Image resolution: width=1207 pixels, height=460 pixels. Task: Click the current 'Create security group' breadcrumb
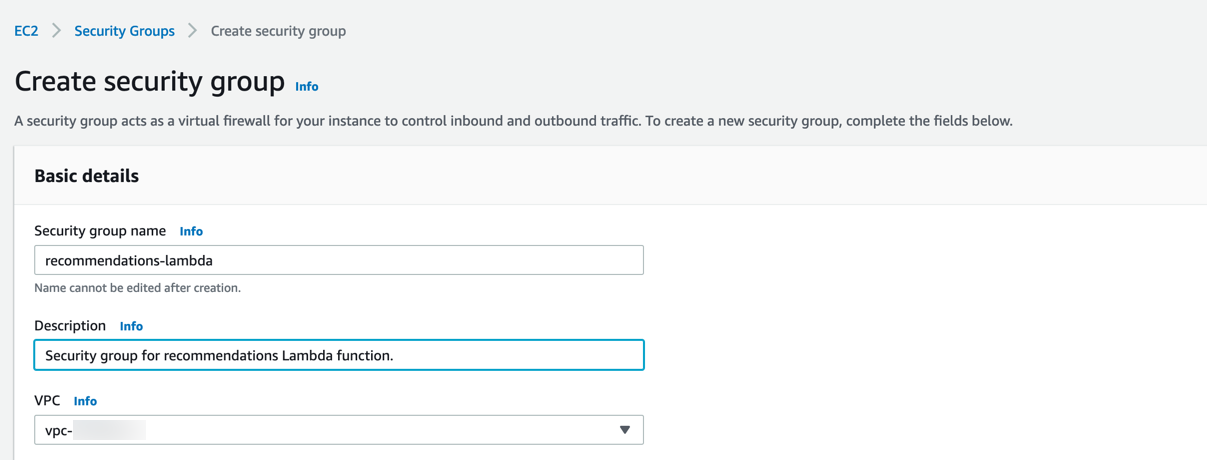click(278, 31)
